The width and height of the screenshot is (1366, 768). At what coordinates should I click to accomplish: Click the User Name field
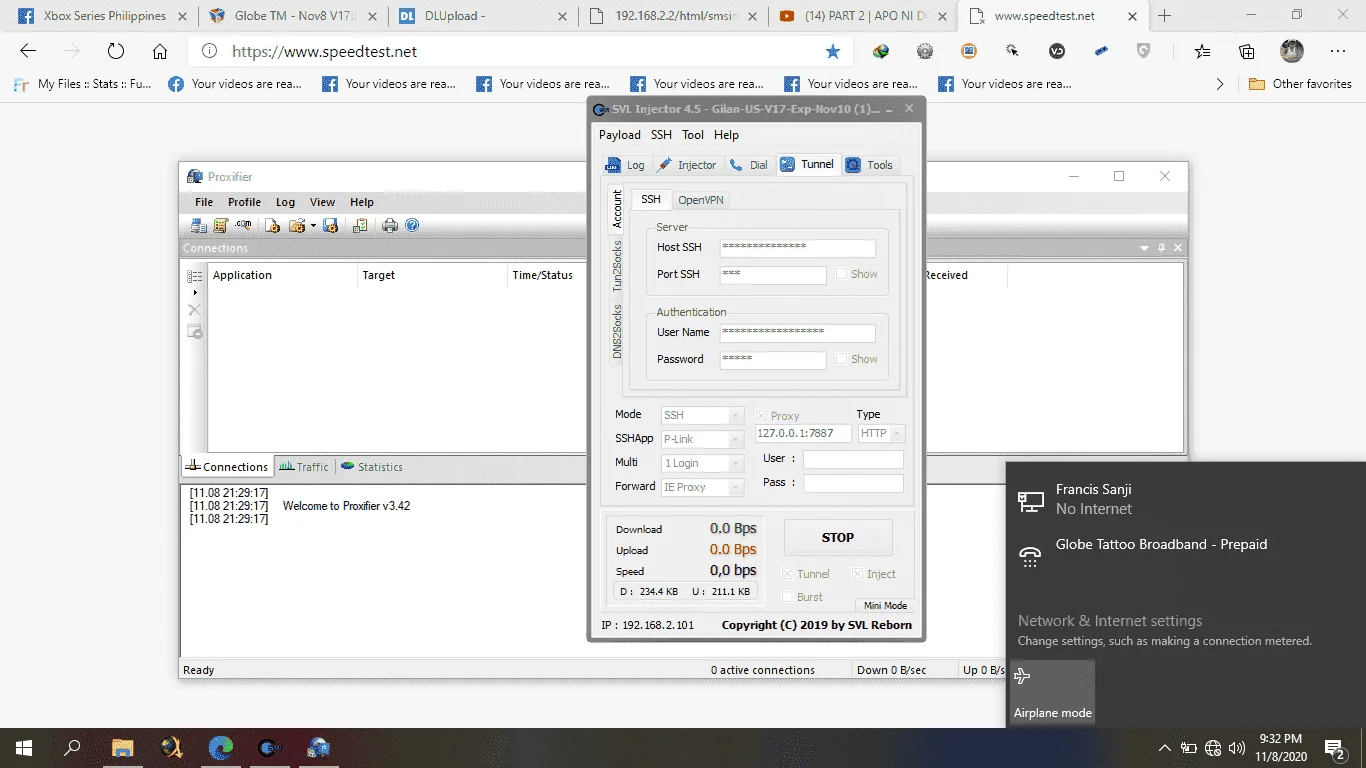797,333
